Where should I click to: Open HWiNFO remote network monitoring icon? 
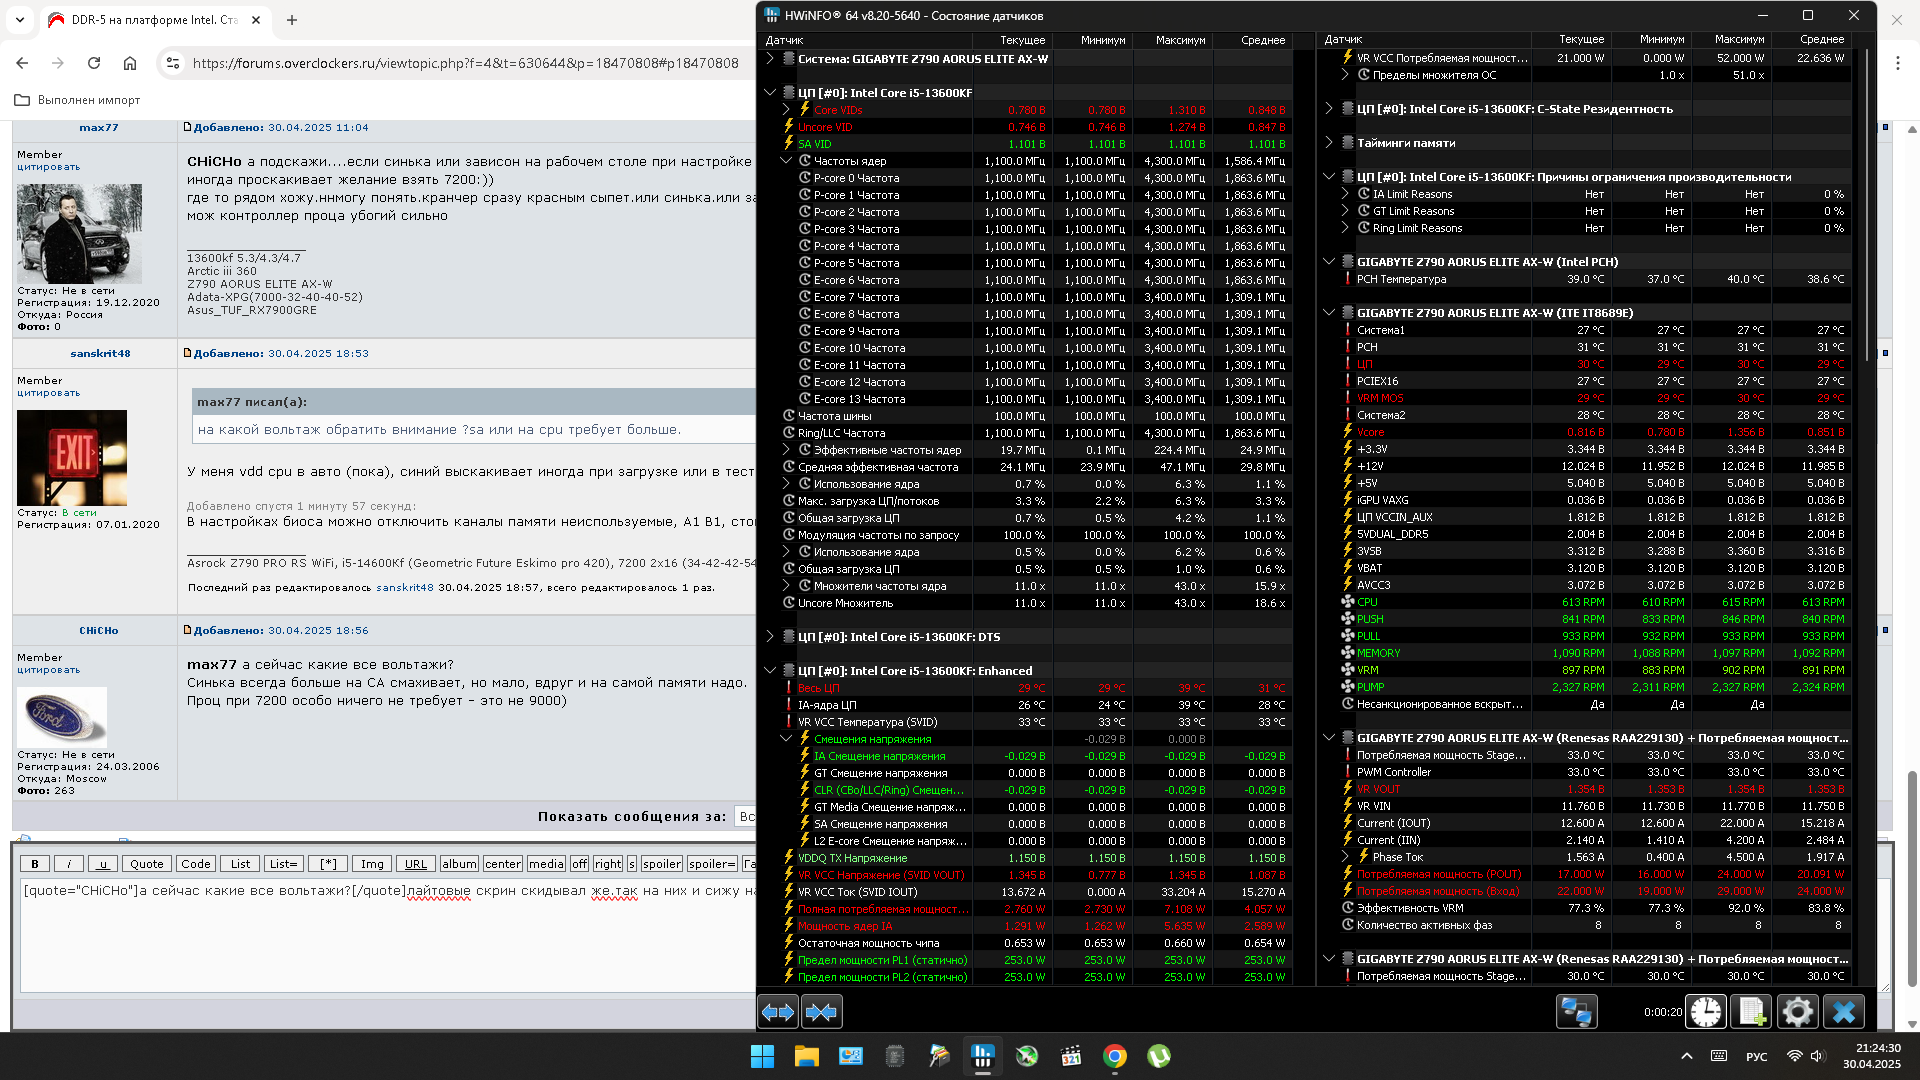[1576, 1012]
